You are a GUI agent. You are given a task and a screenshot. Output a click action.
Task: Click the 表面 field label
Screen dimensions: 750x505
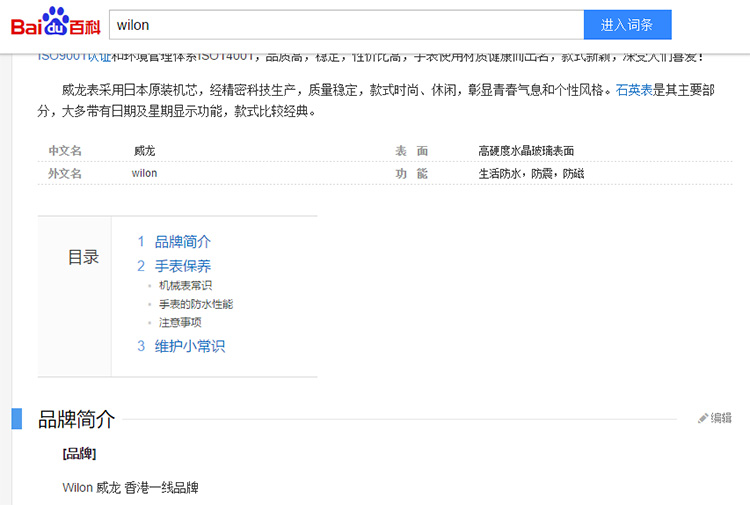click(411, 151)
